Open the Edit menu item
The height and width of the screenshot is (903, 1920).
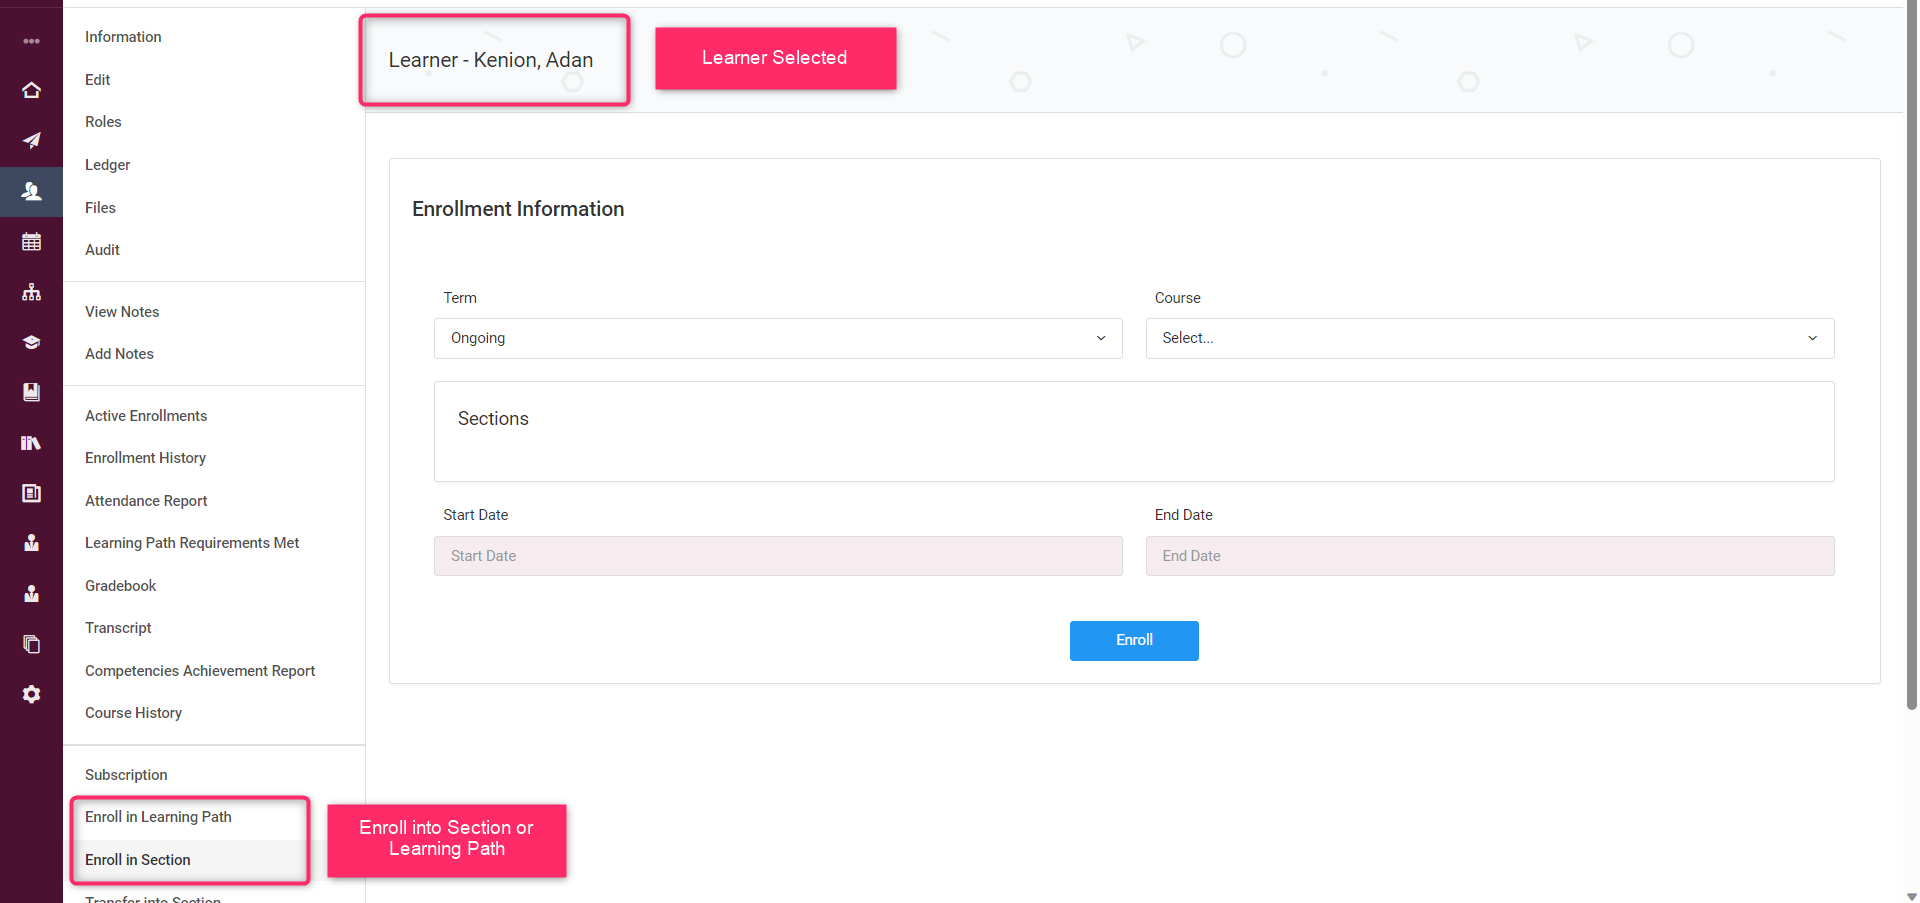(97, 80)
